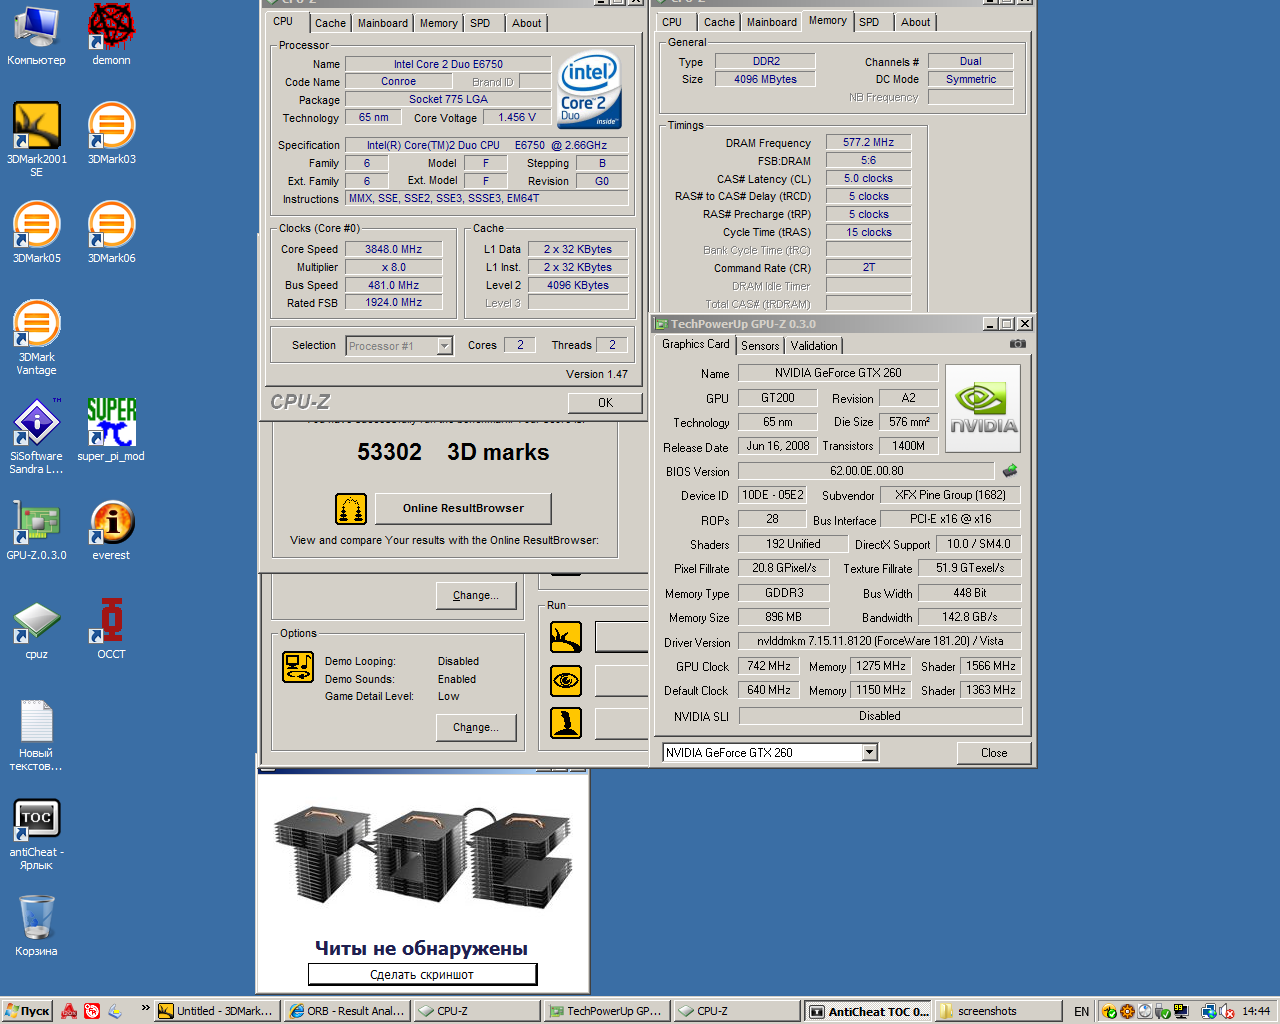The height and width of the screenshot is (1024, 1280).
Task: Launch 3DMark06 desktop shortcut
Action: click(x=111, y=232)
